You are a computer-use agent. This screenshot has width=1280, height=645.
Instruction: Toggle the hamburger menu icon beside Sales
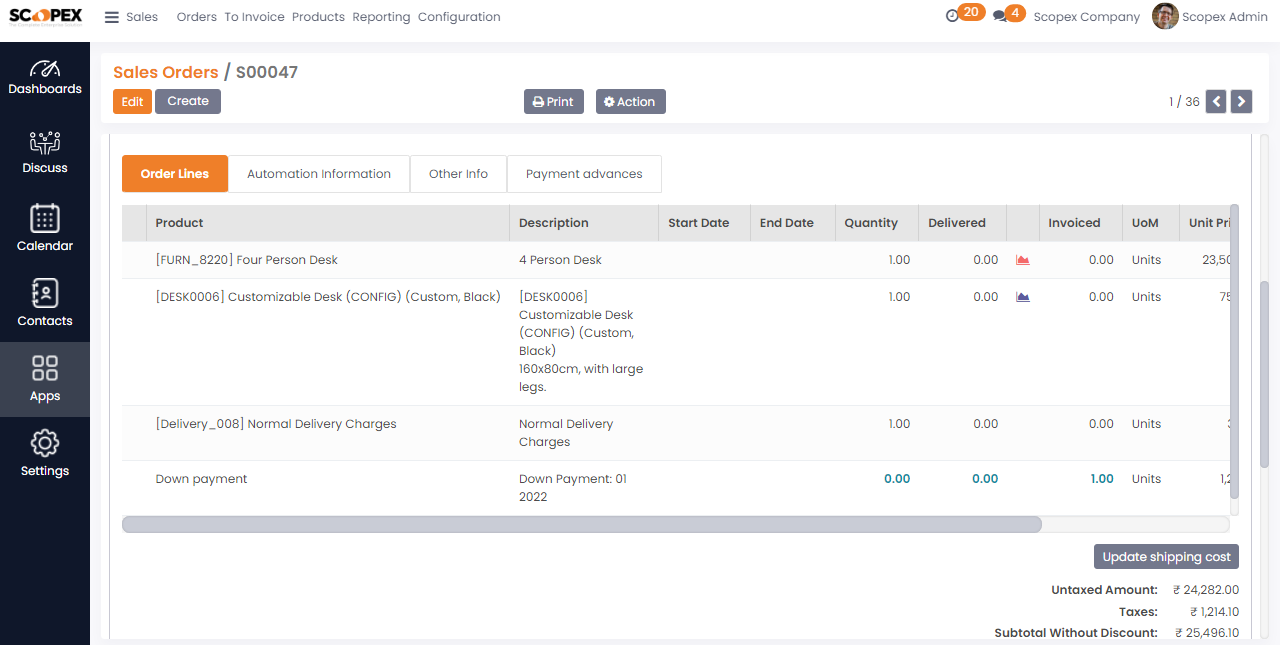click(x=111, y=17)
